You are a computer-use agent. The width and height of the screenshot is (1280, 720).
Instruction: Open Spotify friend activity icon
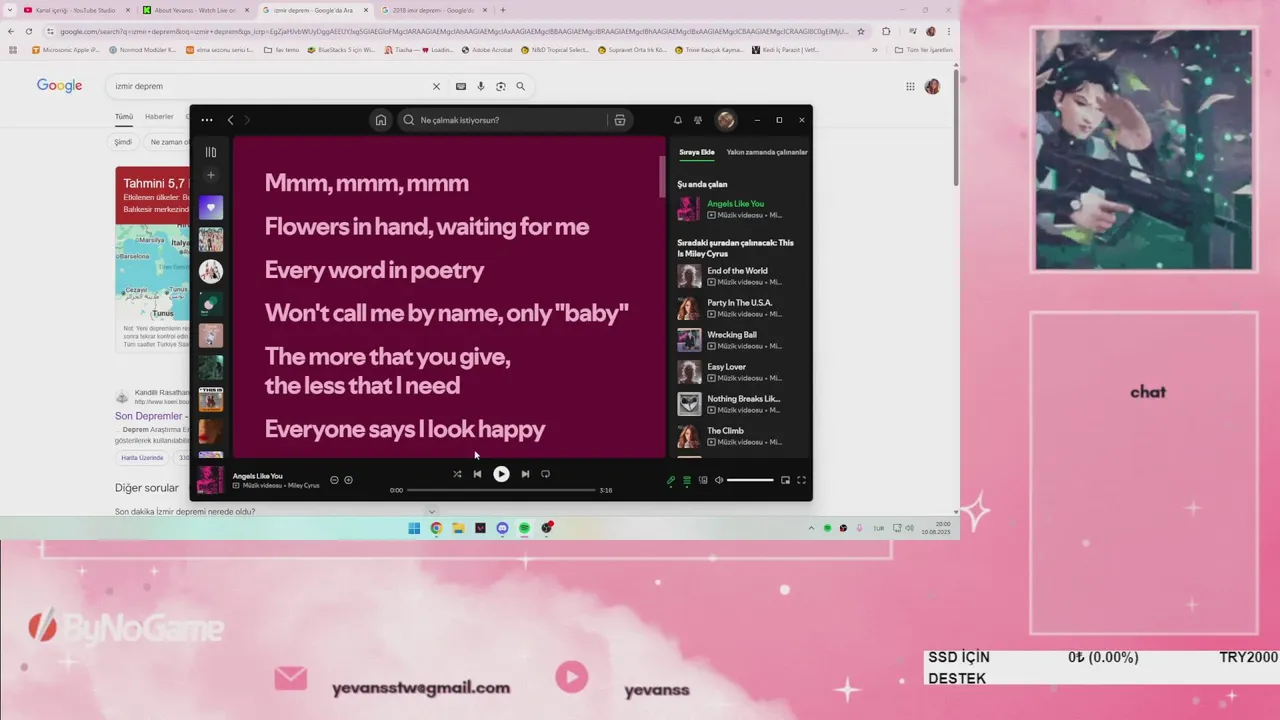pos(698,120)
